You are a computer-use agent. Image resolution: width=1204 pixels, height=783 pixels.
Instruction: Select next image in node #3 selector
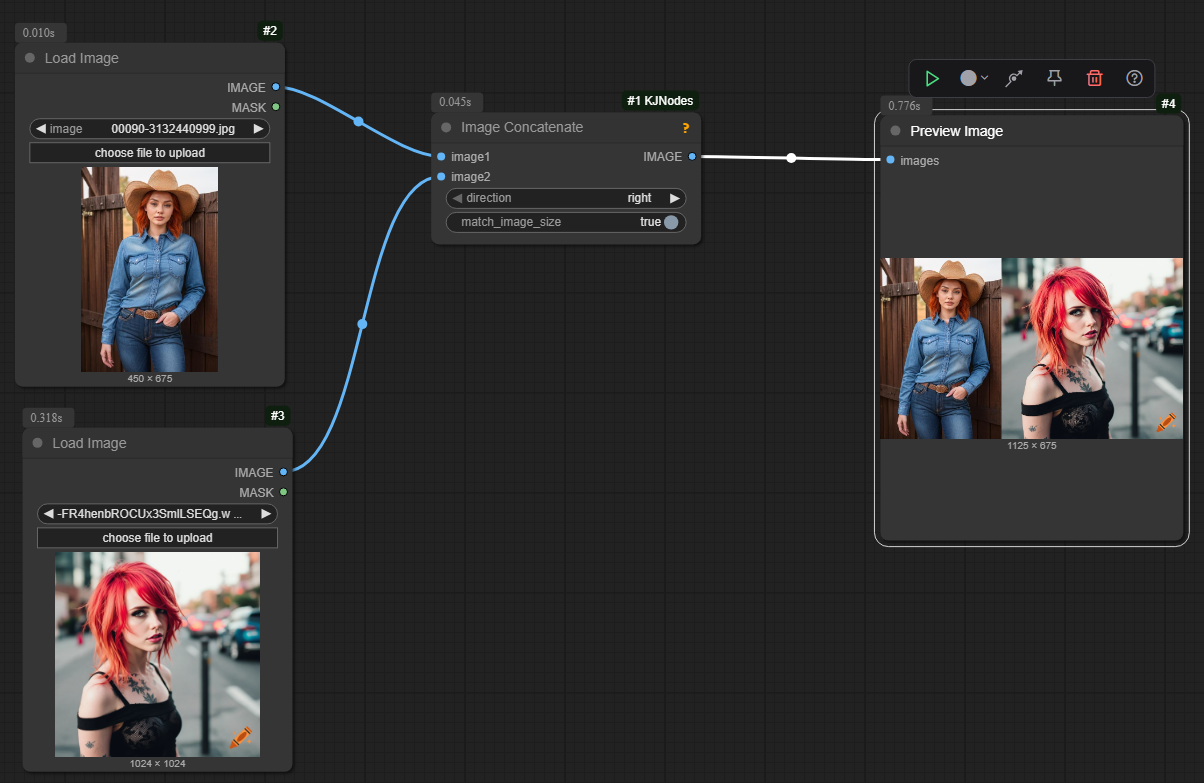tap(266, 514)
